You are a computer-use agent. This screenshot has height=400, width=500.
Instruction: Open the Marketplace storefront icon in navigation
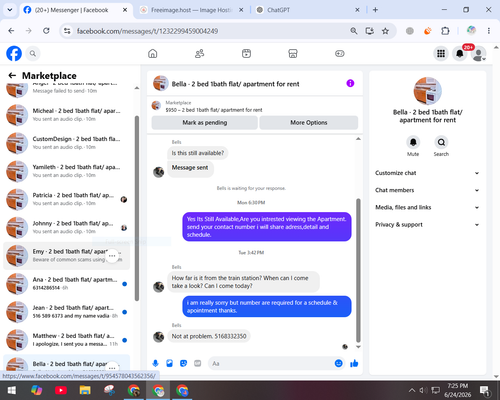(293, 53)
